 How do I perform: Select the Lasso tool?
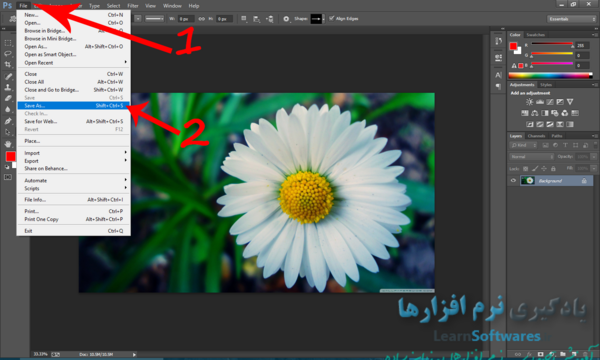tap(8, 54)
